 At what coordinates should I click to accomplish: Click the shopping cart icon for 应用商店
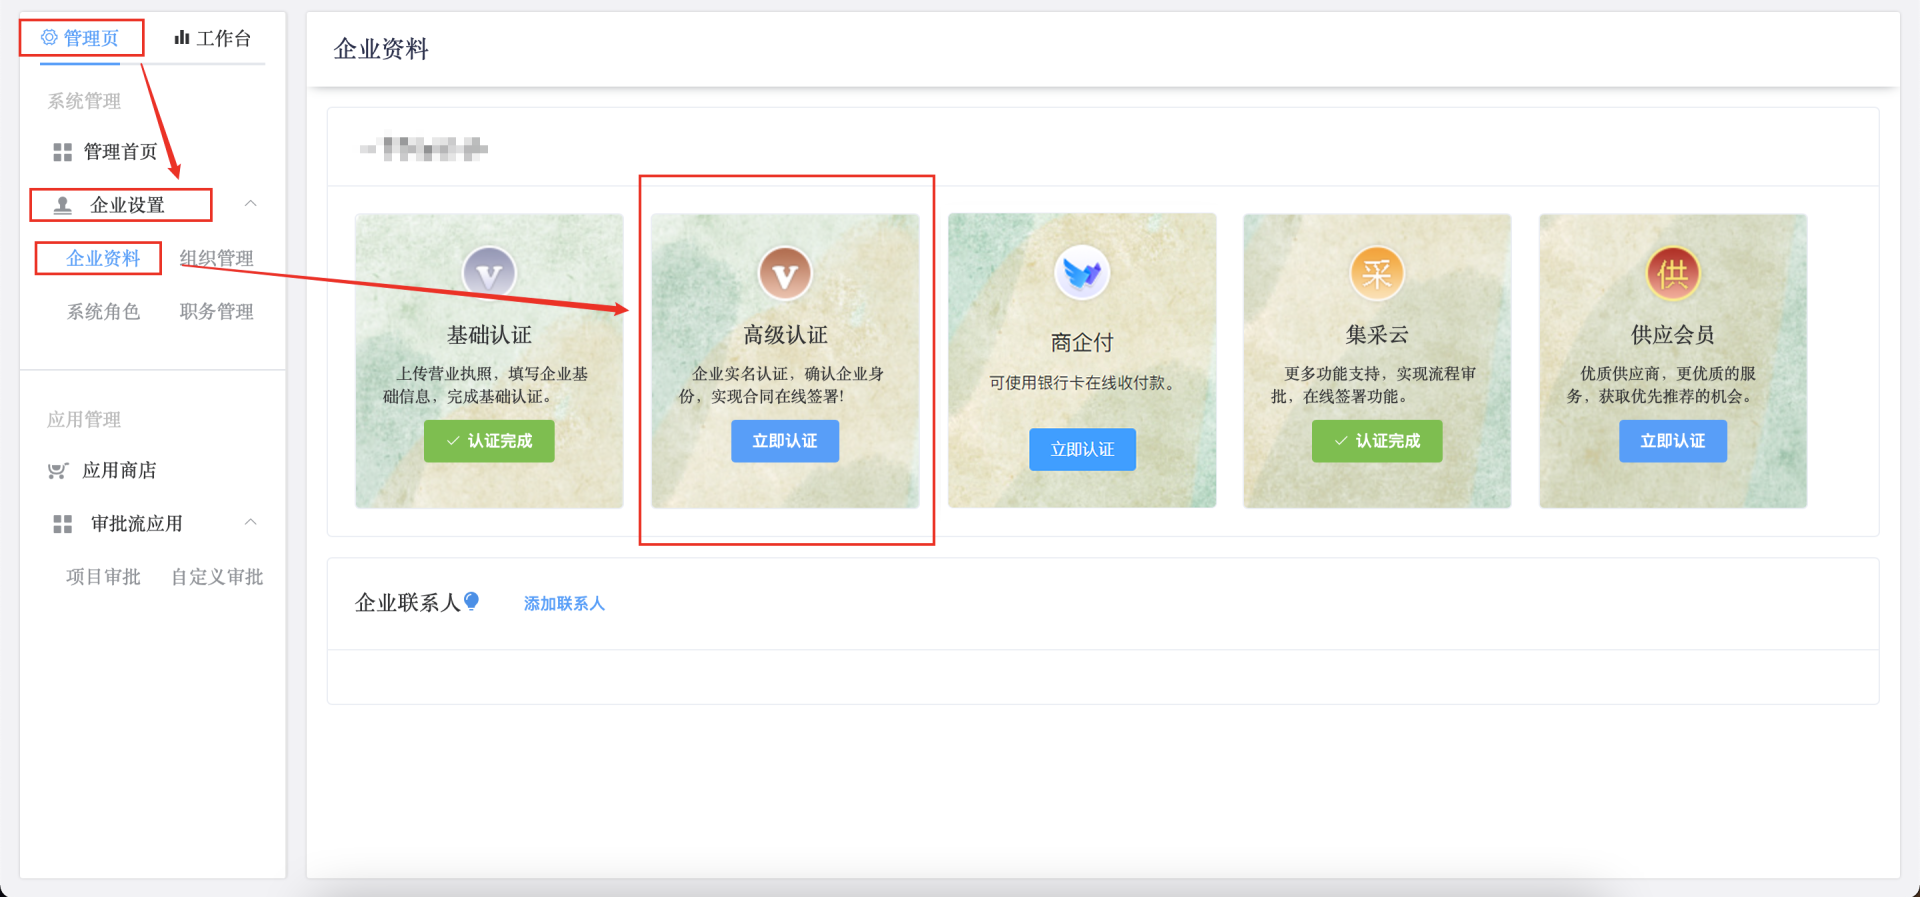[59, 471]
